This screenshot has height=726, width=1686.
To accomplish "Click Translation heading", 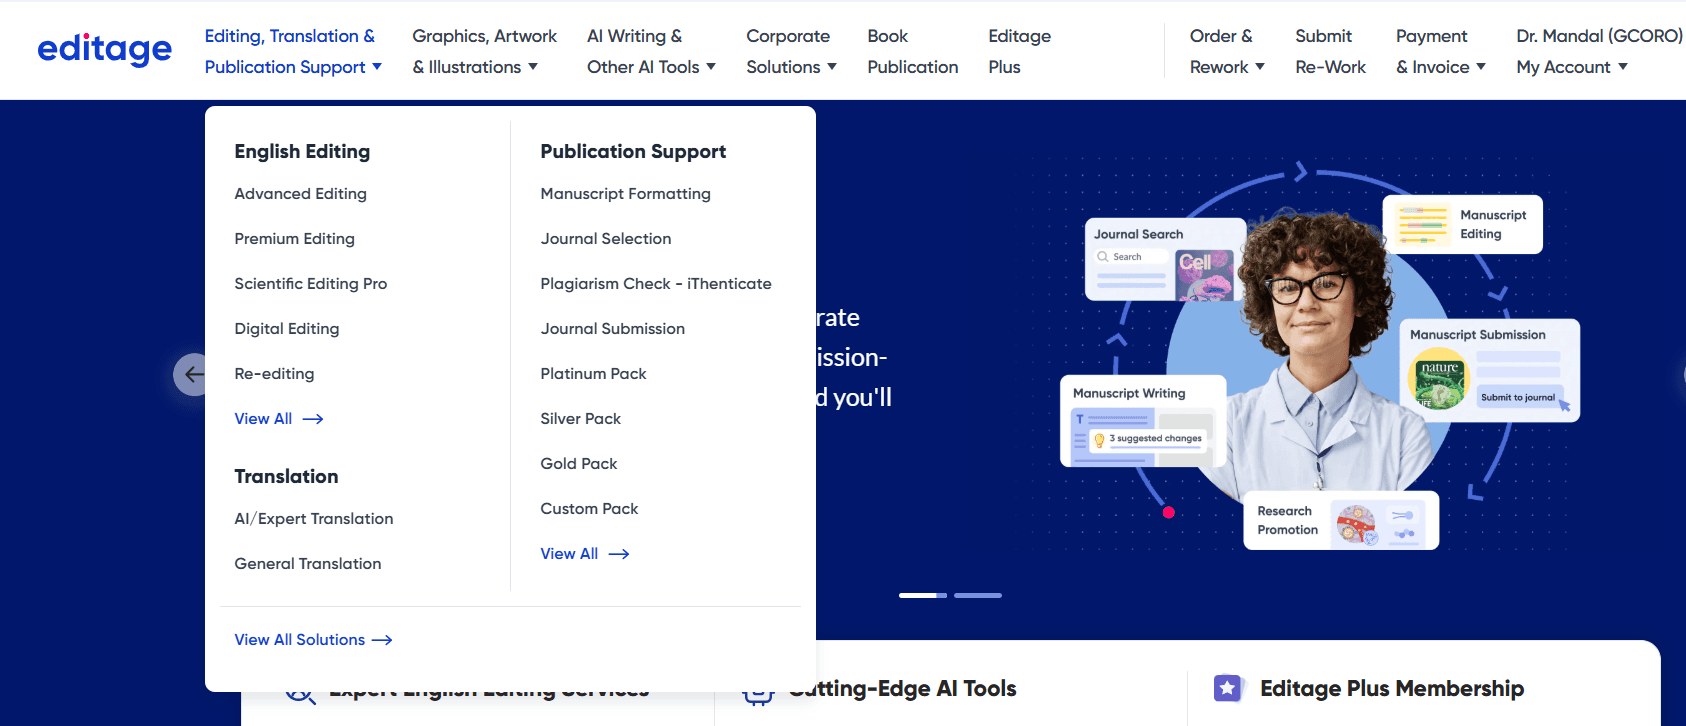I will pyautogui.click(x=286, y=477).
